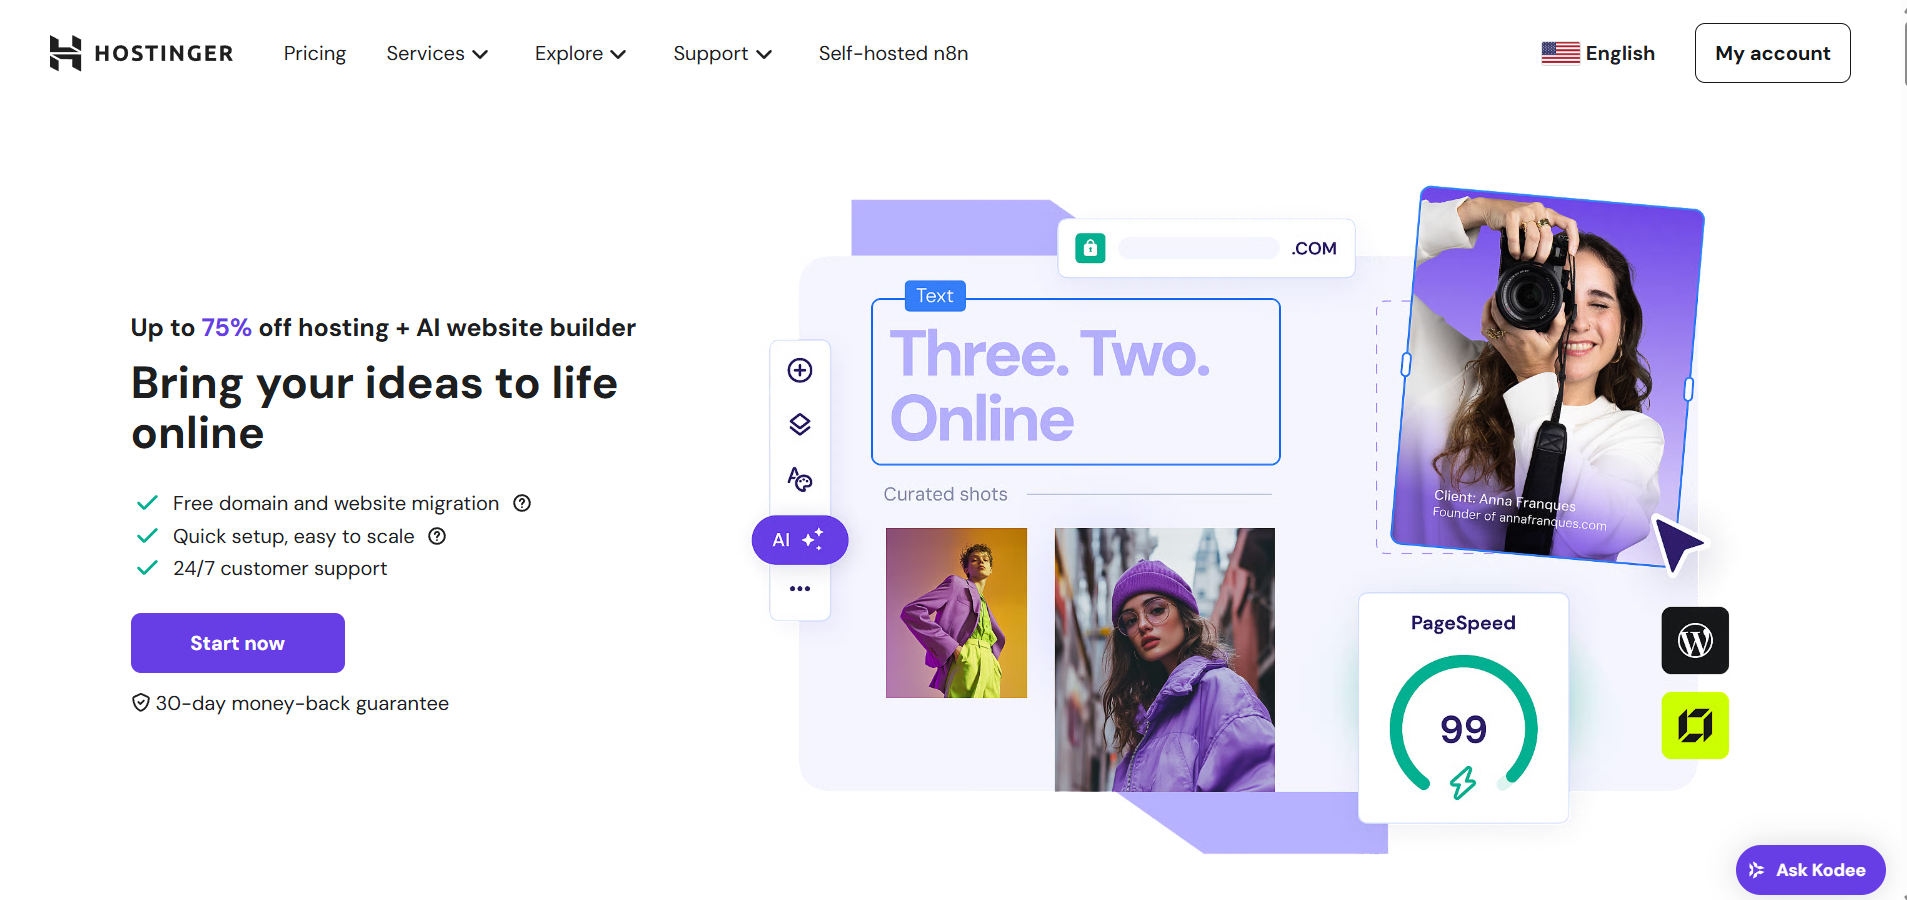Click the Hostinger logo icon

click(x=65, y=53)
